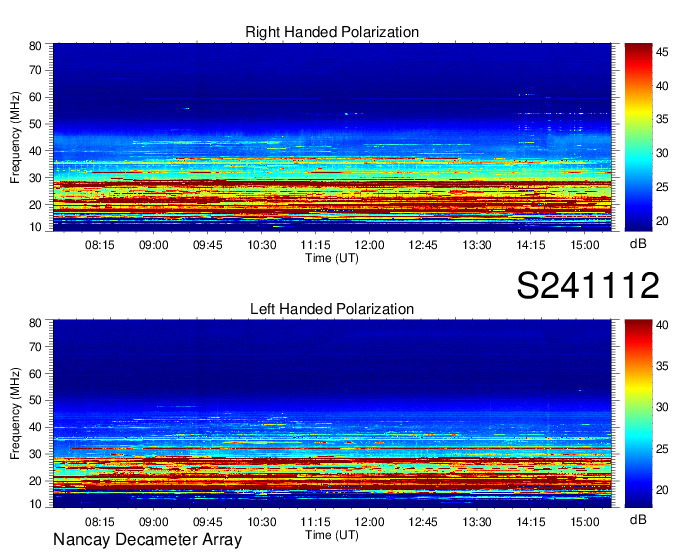
Task: Click the 08:15 time tick under the right-handed plot
Action: pyautogui.click(x=100, y=245)
